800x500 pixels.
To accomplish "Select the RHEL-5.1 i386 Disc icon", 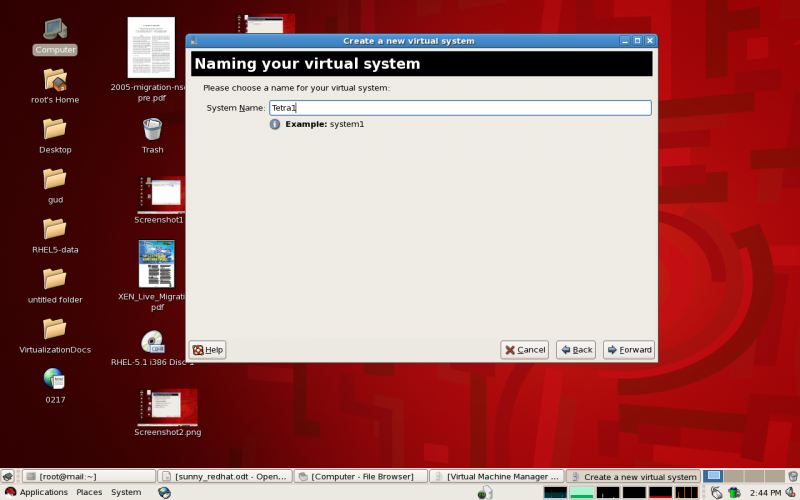I will (153, 342).
